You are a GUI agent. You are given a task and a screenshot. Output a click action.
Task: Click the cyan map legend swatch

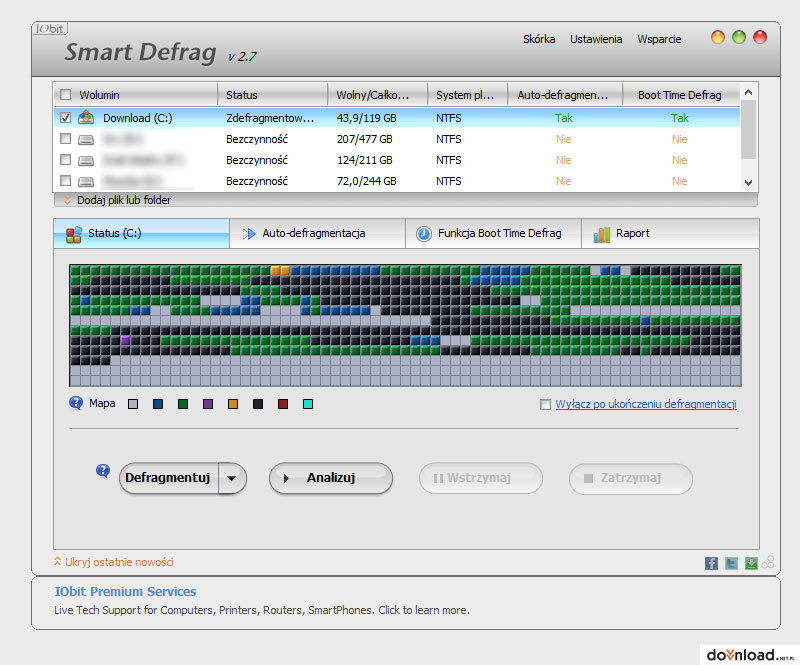click(x=308, y=404)
